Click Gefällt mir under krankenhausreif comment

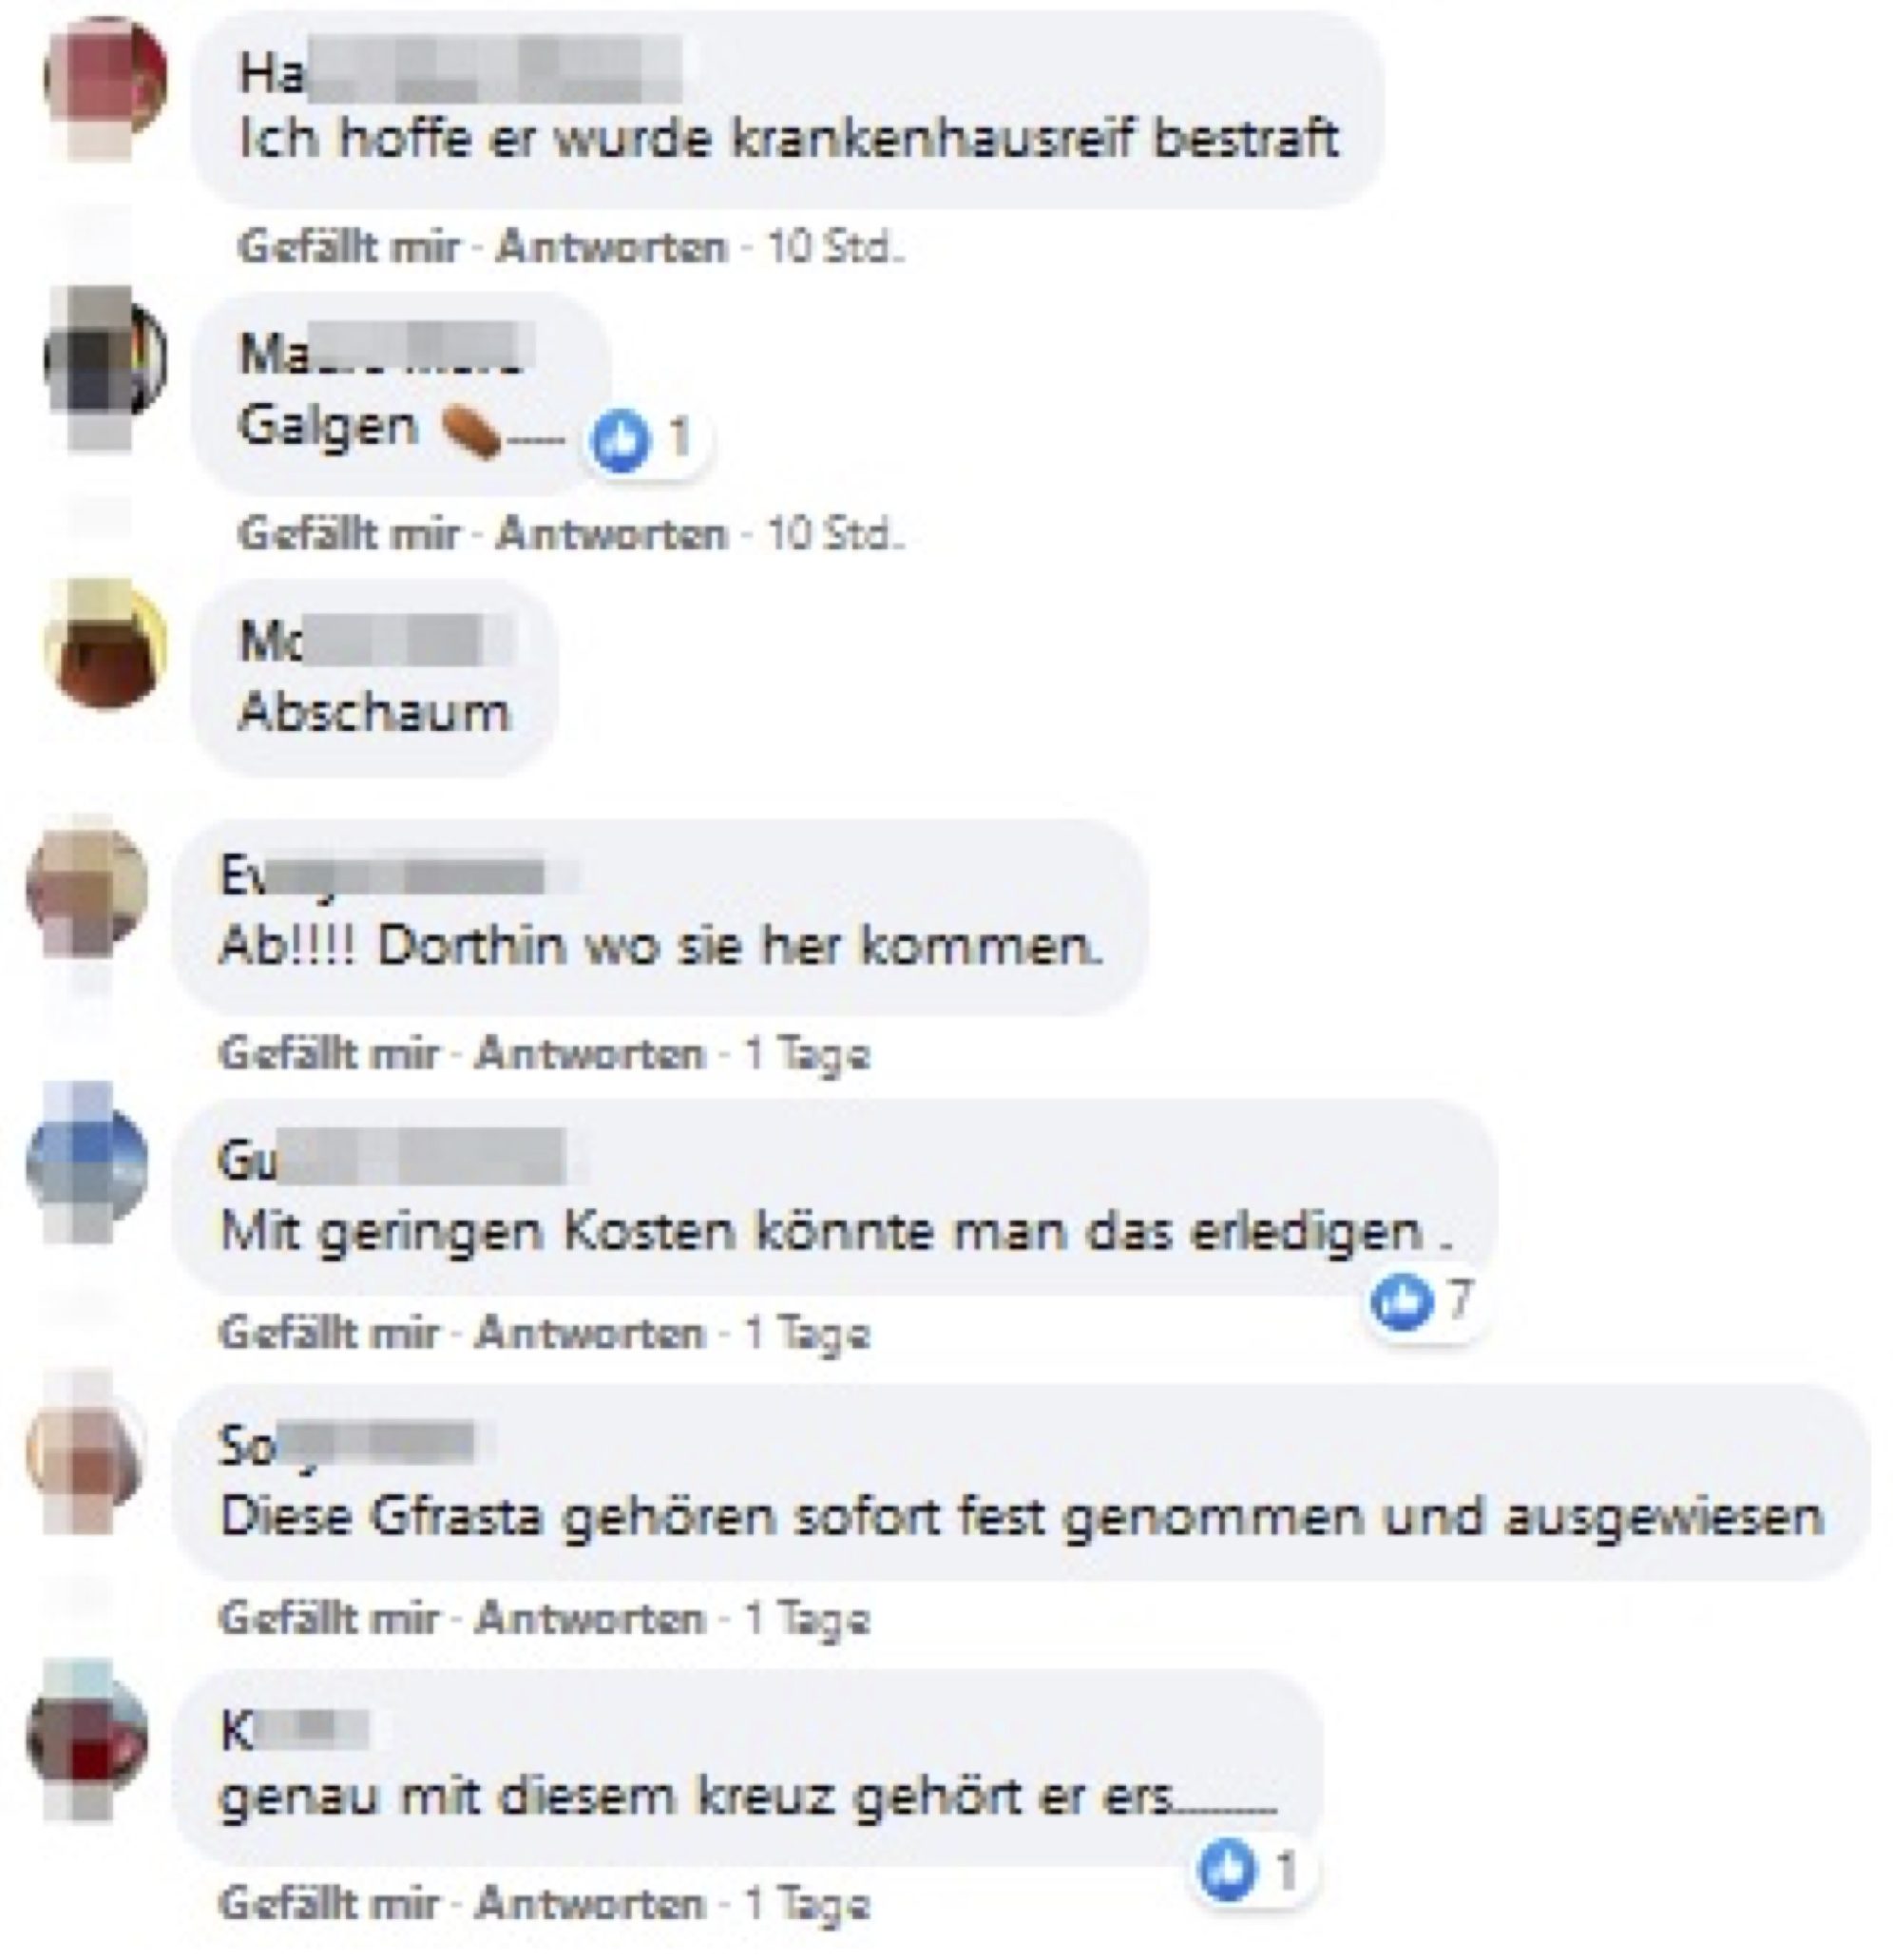pos(349,247)
